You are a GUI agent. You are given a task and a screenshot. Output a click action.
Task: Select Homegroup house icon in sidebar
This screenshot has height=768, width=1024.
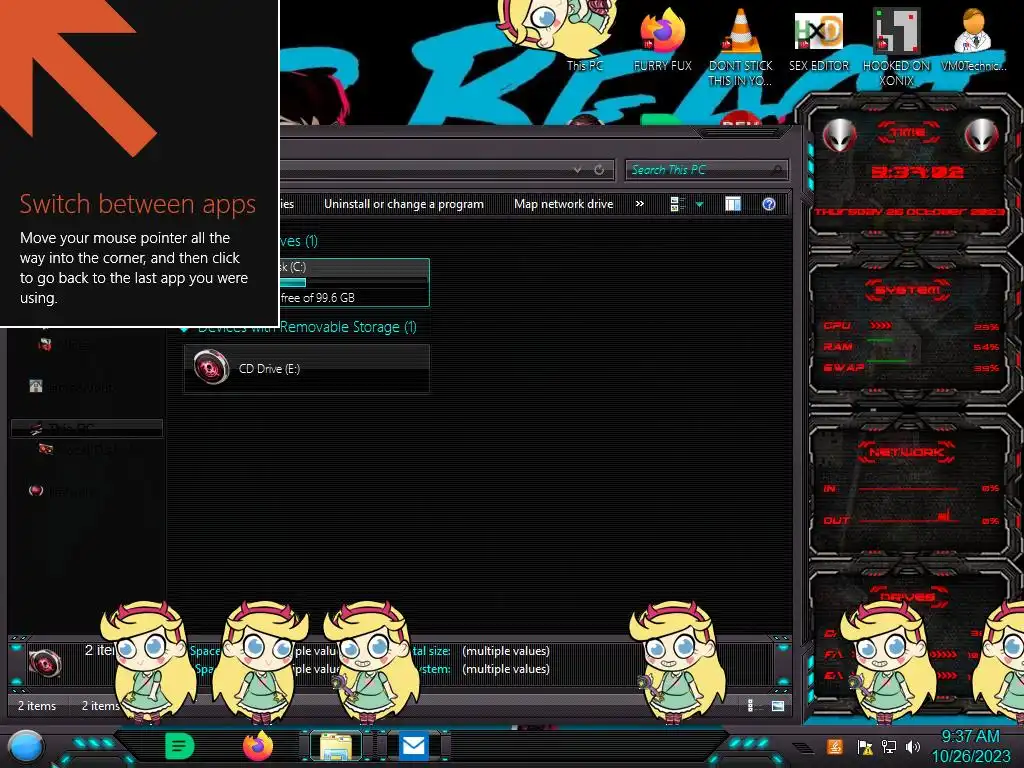pyautogui.click(x=36, y=387)
